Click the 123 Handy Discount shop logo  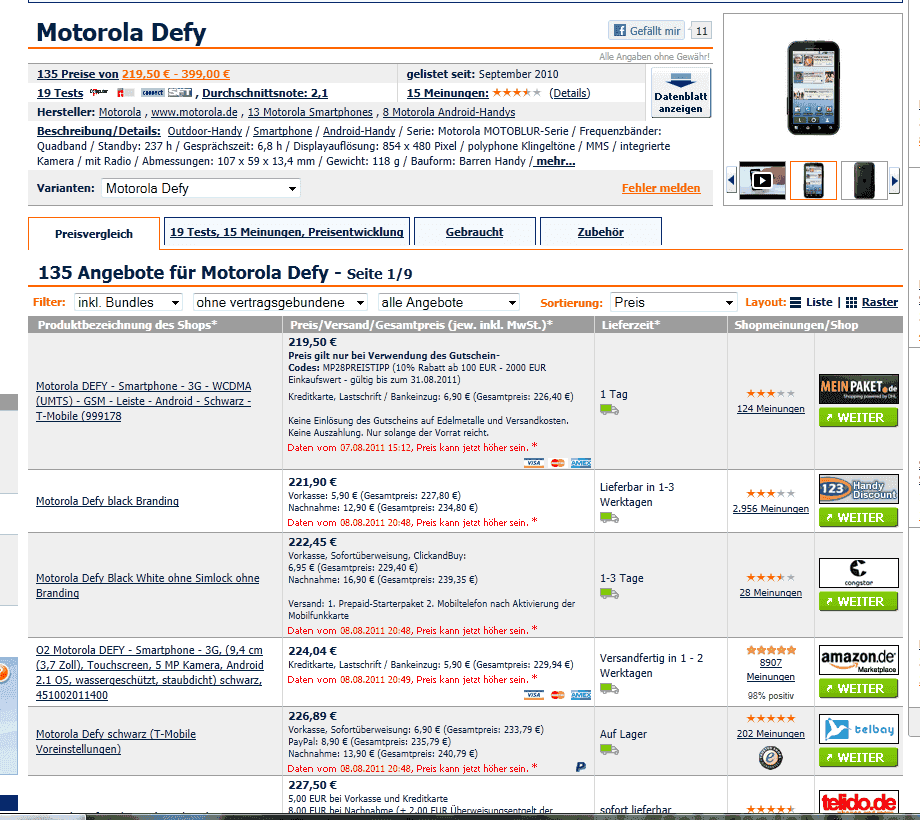[x=858, y=489]
